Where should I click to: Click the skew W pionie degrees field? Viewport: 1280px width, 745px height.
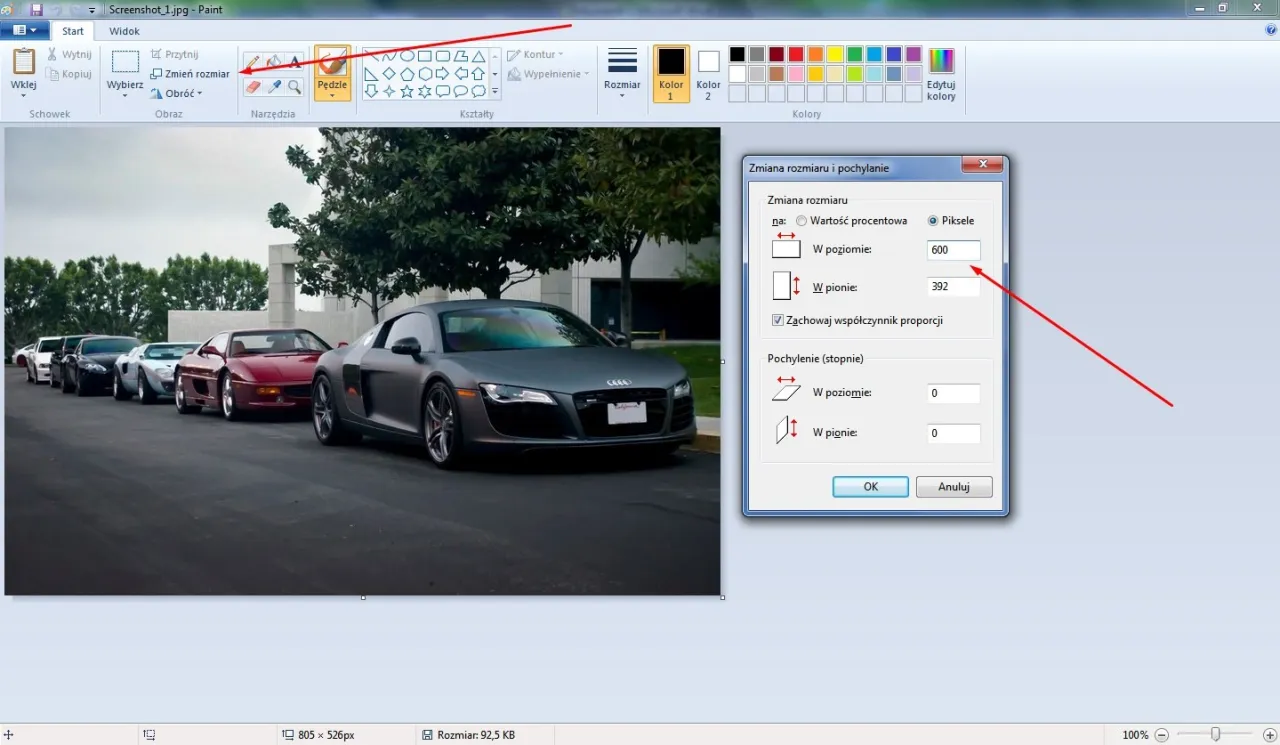[953, 434]
